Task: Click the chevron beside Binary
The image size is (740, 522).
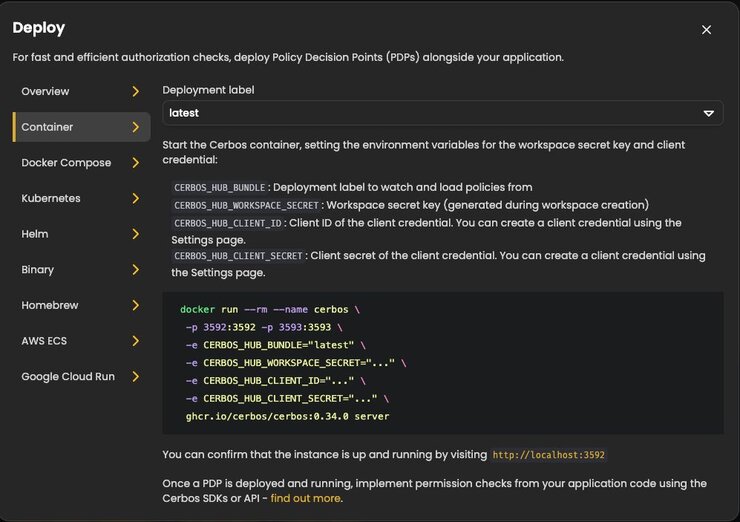Action: click(136, 269)
